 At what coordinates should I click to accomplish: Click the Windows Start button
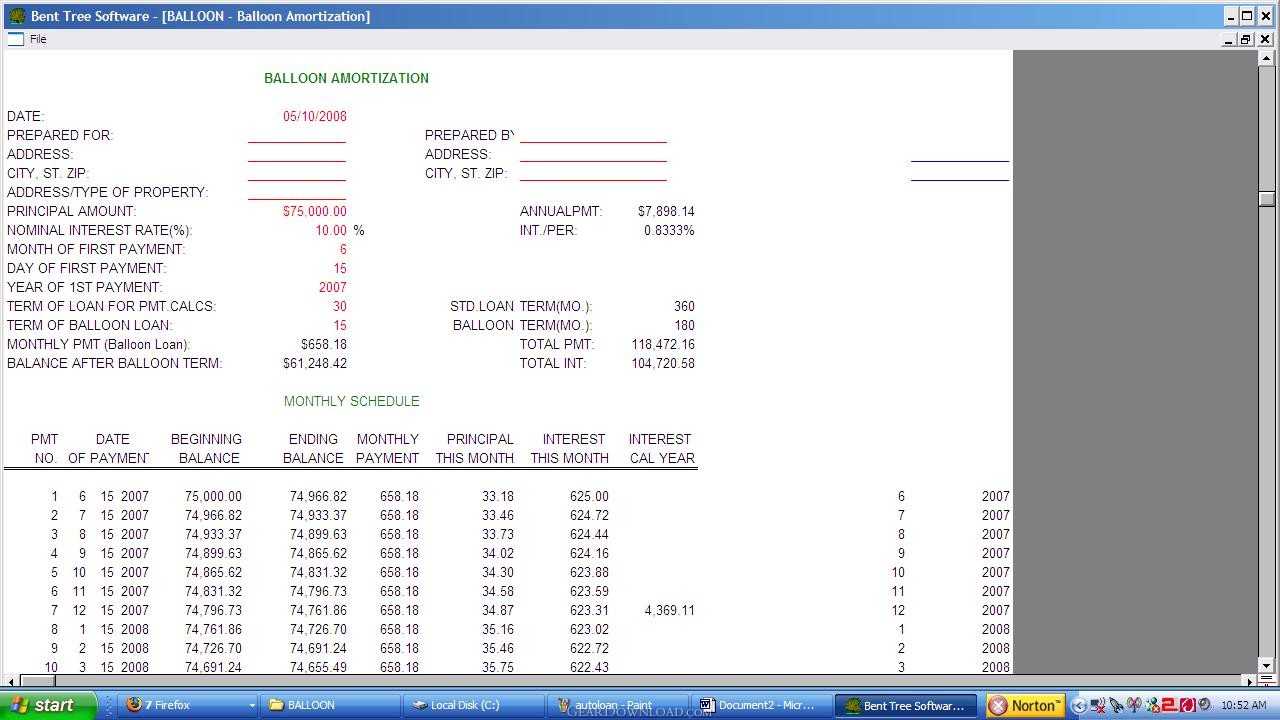click(x=48, y=705)
